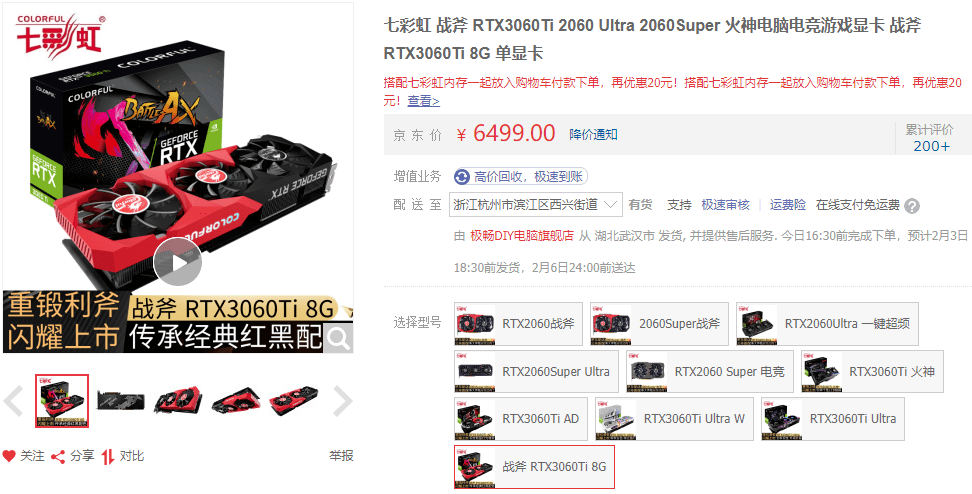972x494 pixels.
Task: Choose the RTX3060Ti Ultra W model
Action: (674, 419)
